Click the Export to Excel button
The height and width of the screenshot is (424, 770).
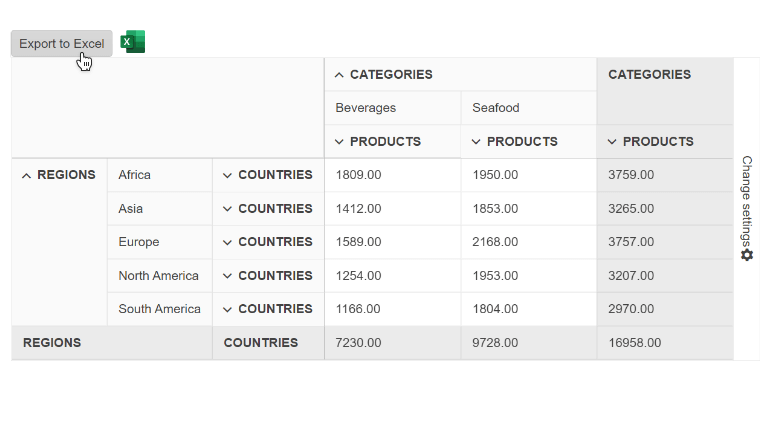(61, 44)
